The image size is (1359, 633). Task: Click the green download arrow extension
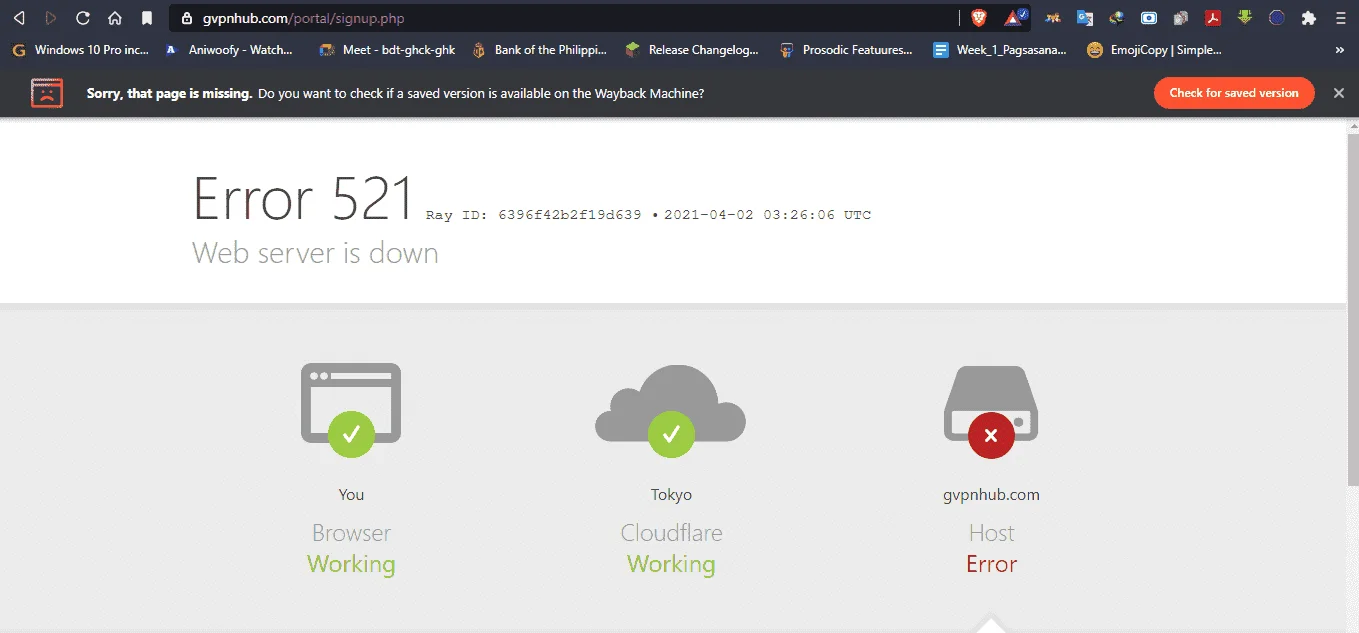(x=1245, y=18)
